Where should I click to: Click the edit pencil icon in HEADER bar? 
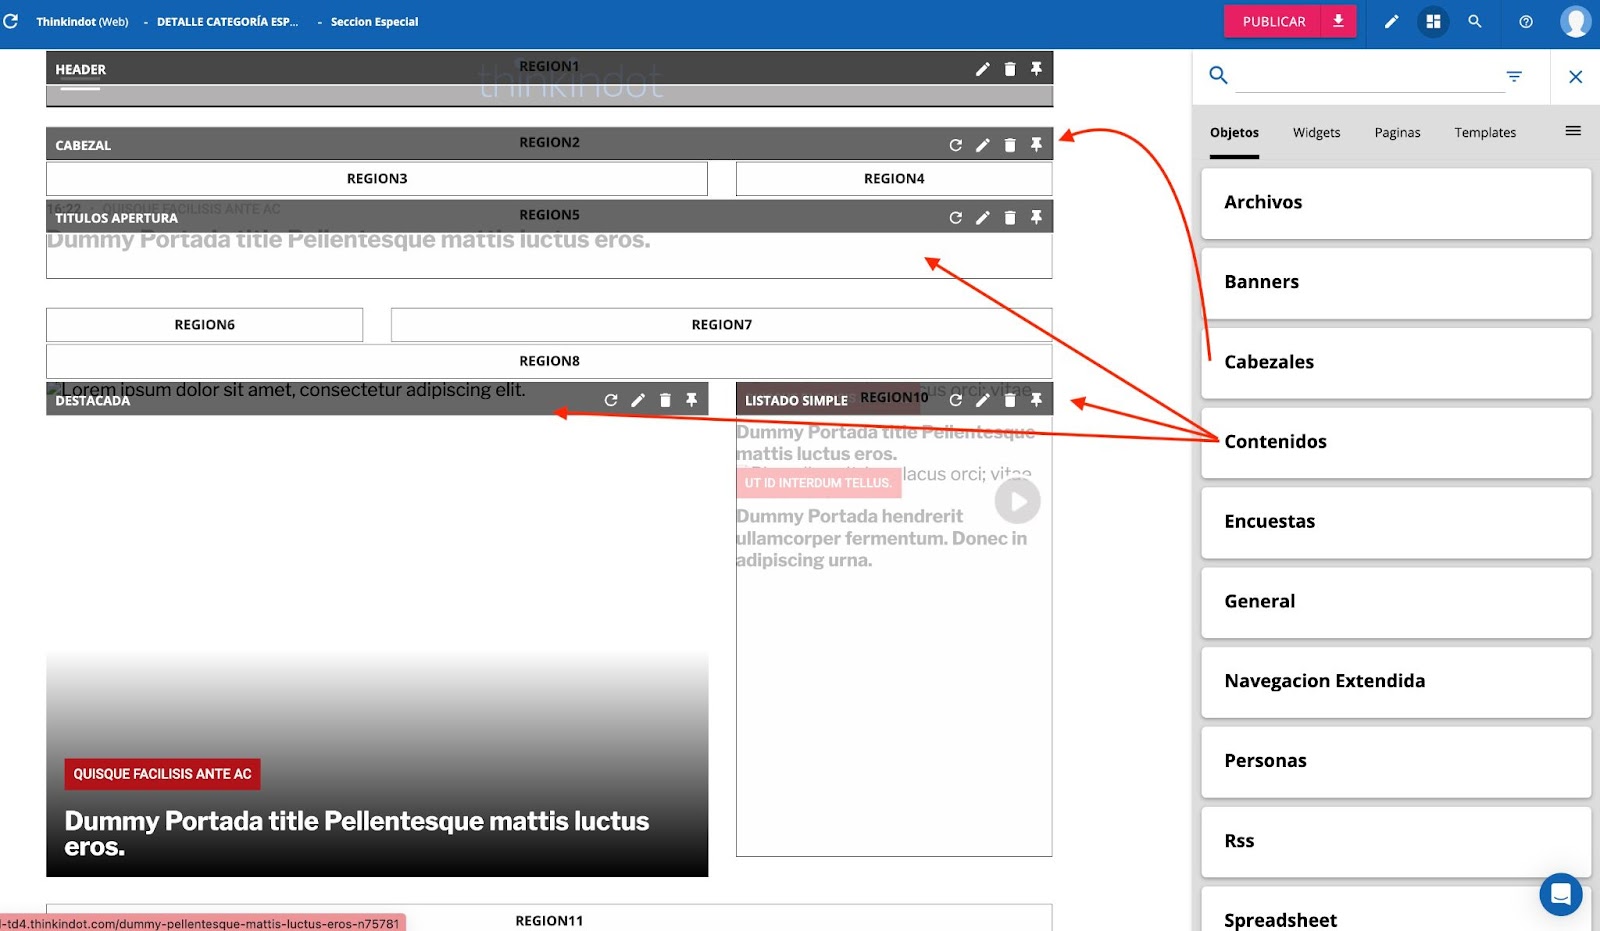982,69
